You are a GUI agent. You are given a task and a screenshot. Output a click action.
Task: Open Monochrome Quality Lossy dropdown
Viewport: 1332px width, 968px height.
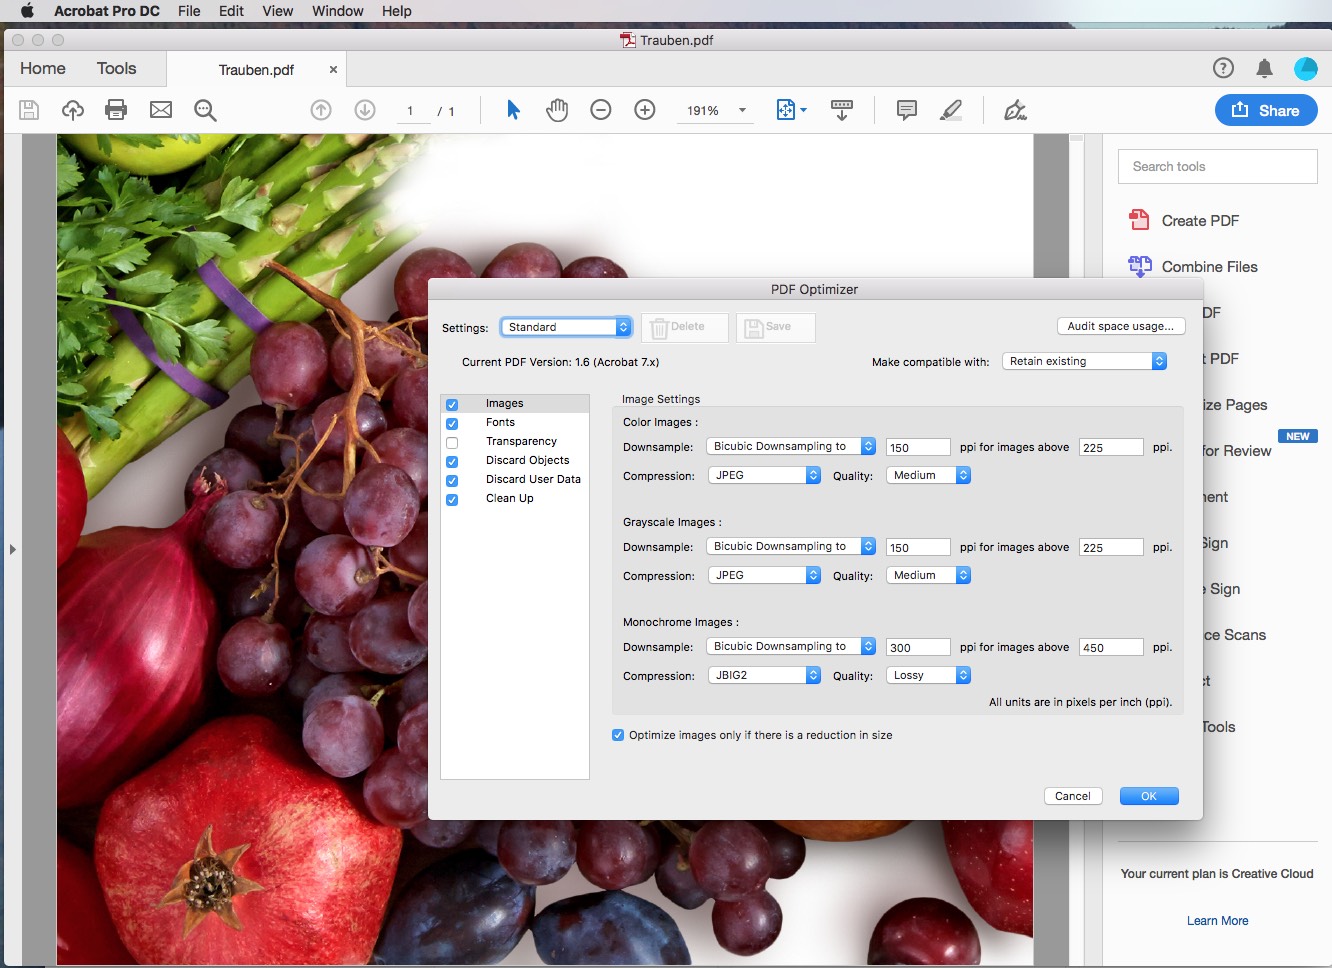[x=928, y=675]
